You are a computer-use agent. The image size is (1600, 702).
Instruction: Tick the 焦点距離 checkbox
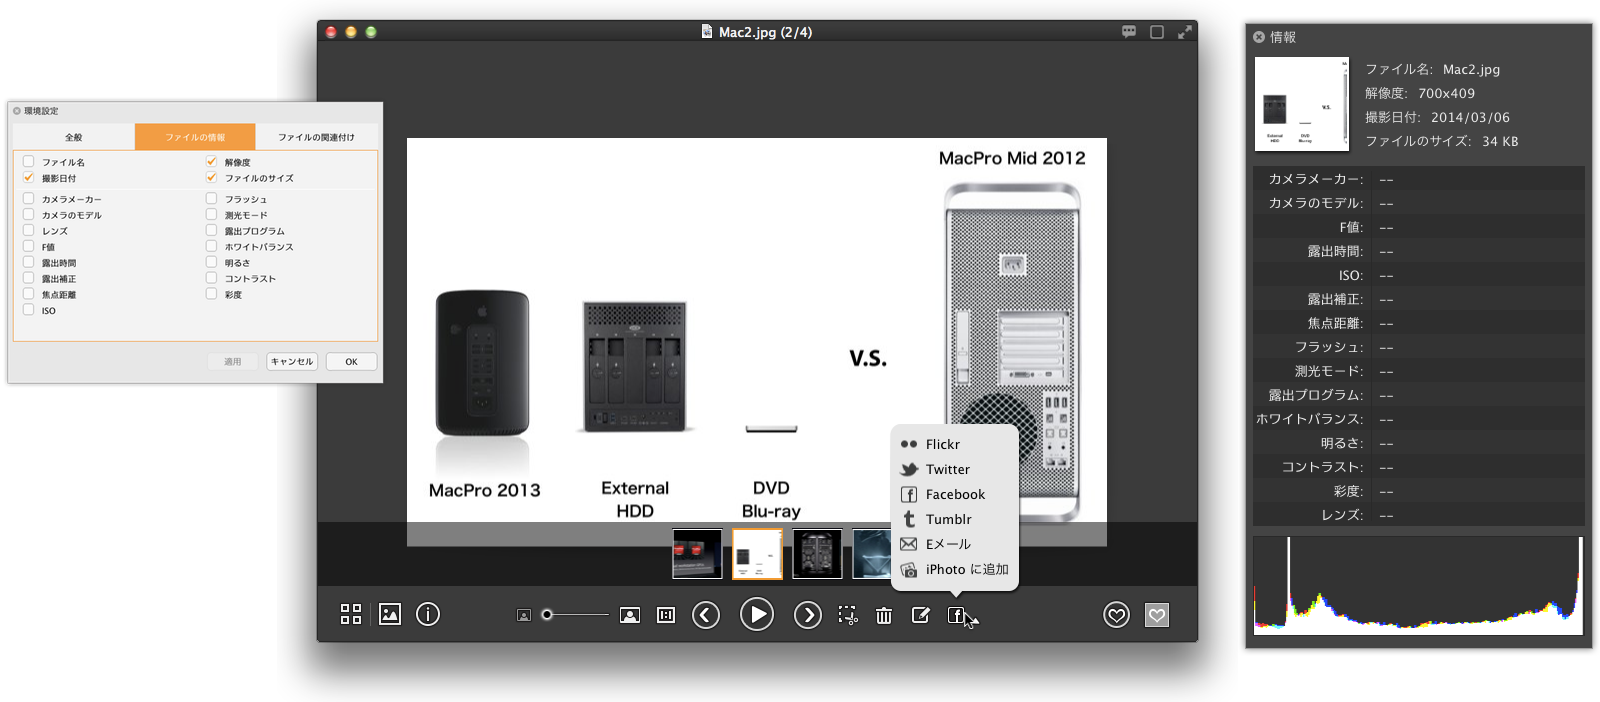[x=29, y=294]
